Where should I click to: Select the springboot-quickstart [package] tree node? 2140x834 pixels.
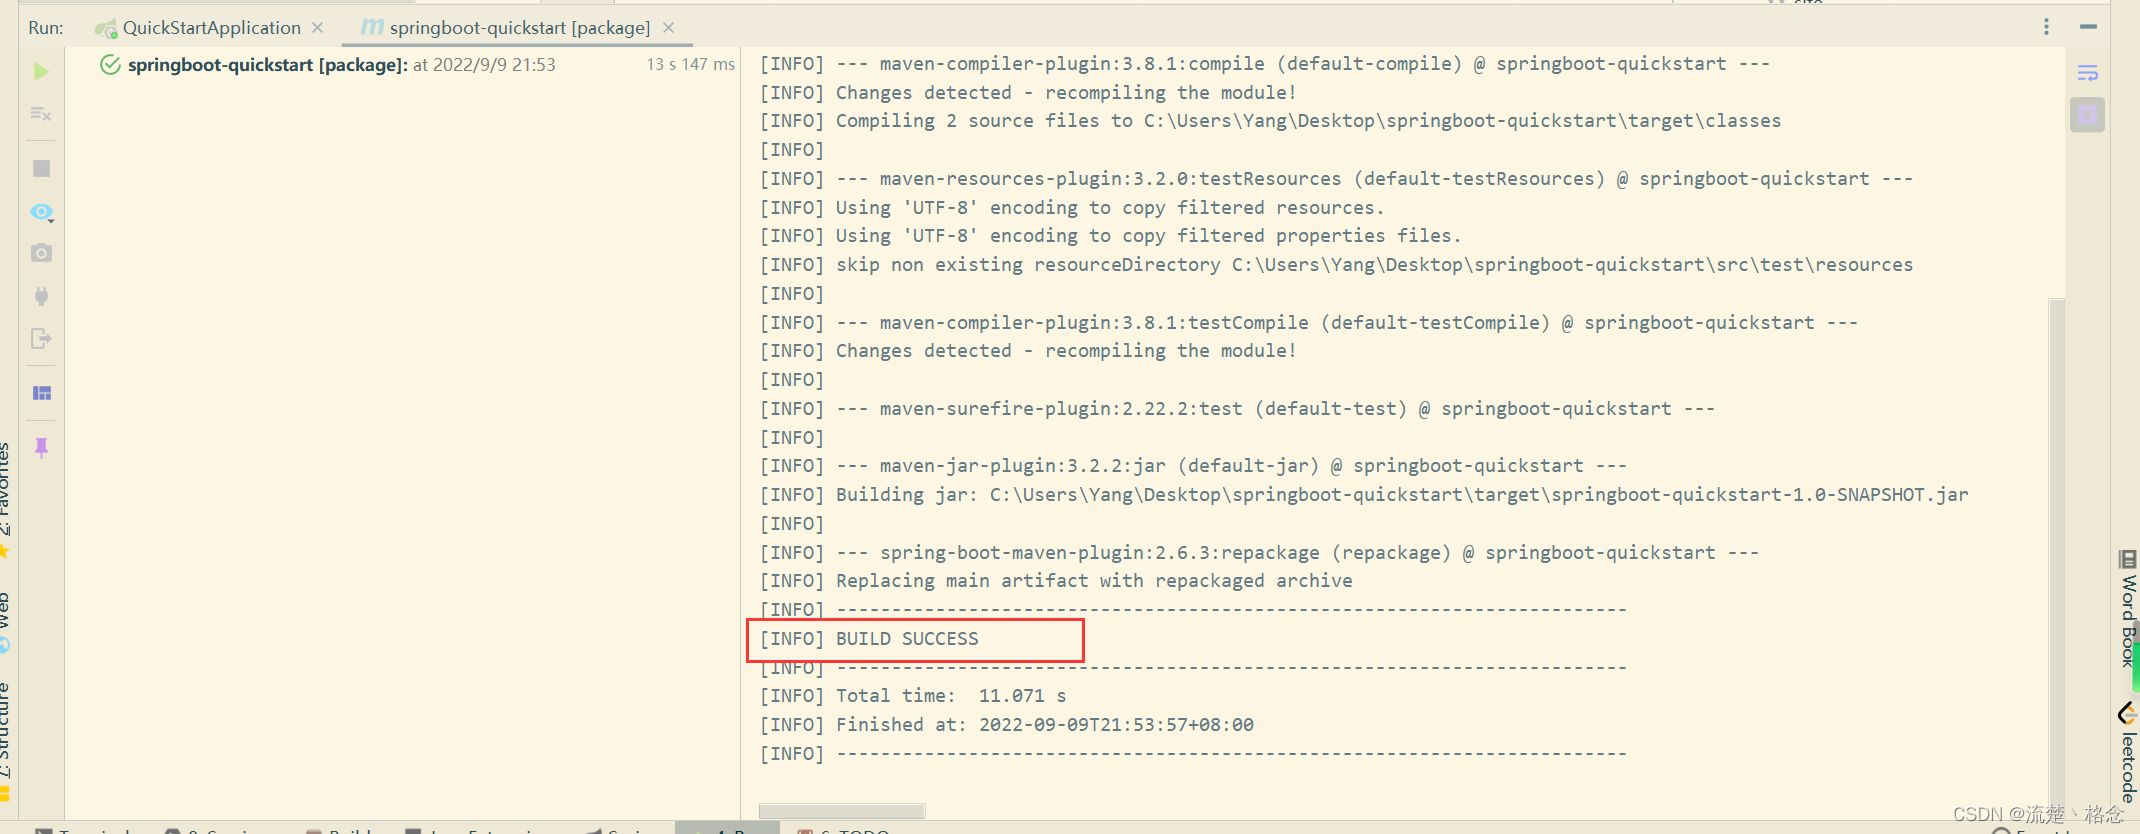pos(341,65)
